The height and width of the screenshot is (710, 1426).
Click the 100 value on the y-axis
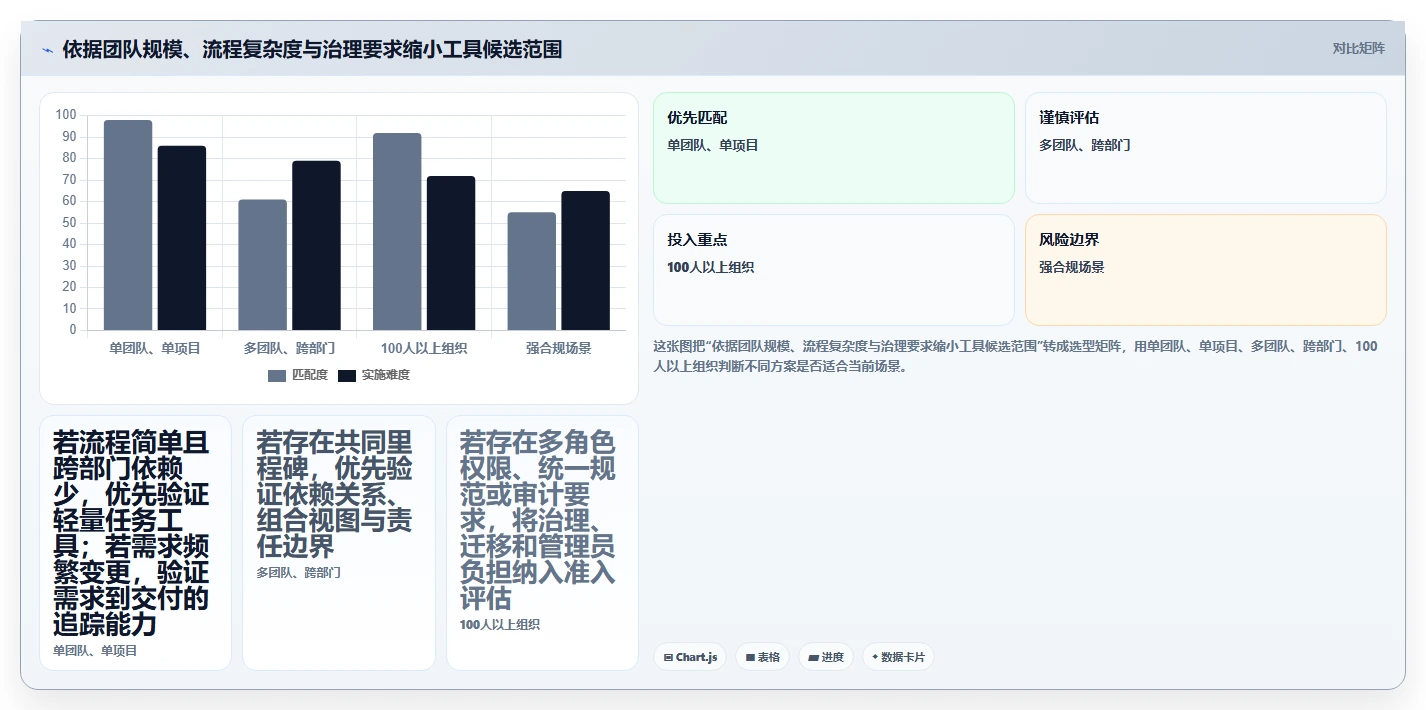coord(66,115)
